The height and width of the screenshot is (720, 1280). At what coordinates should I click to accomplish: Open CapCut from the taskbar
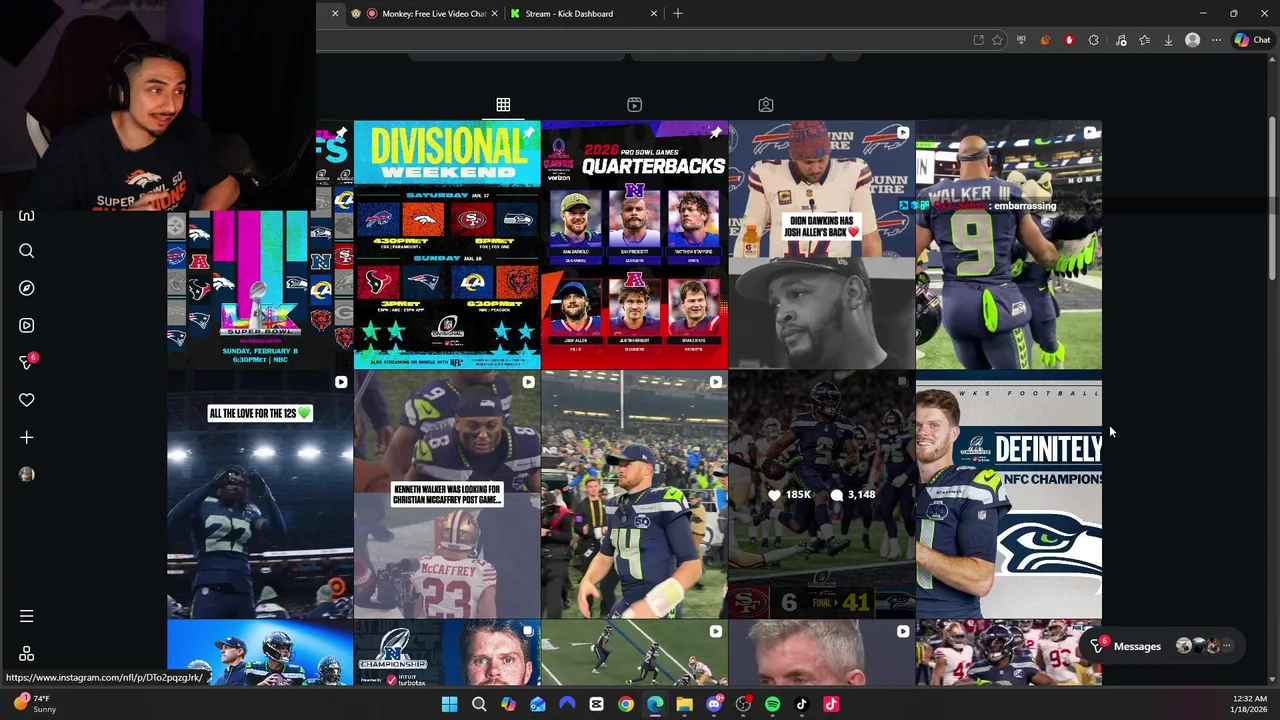596,705
